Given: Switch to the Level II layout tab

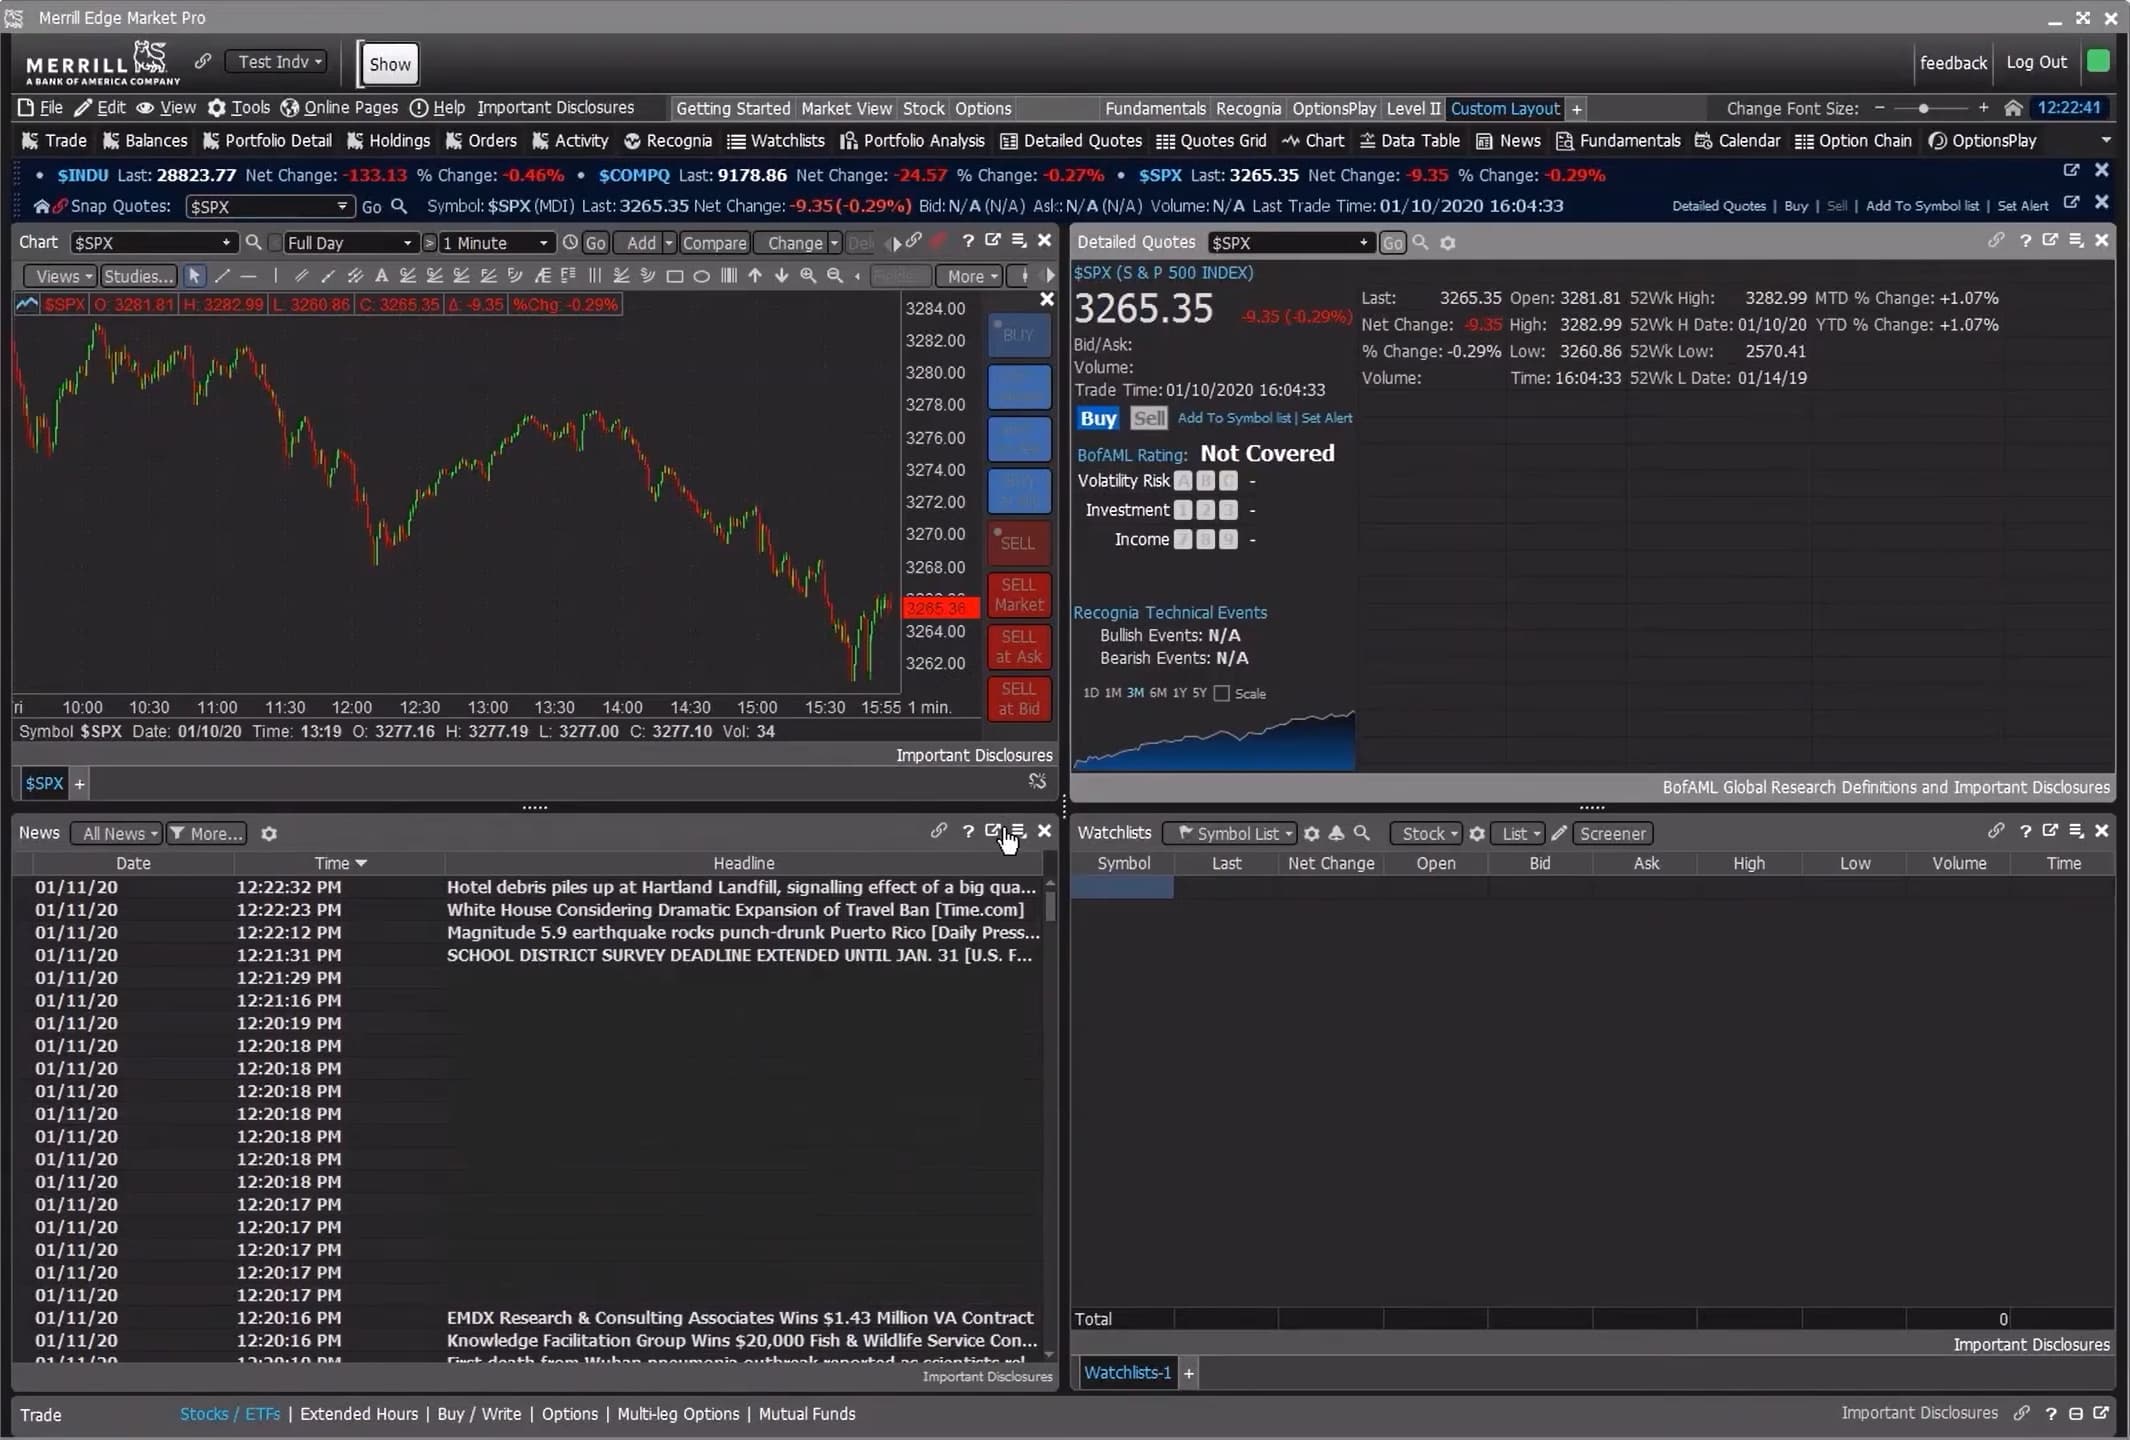Looking at the screenshot, I should [x=1413, y=108].
